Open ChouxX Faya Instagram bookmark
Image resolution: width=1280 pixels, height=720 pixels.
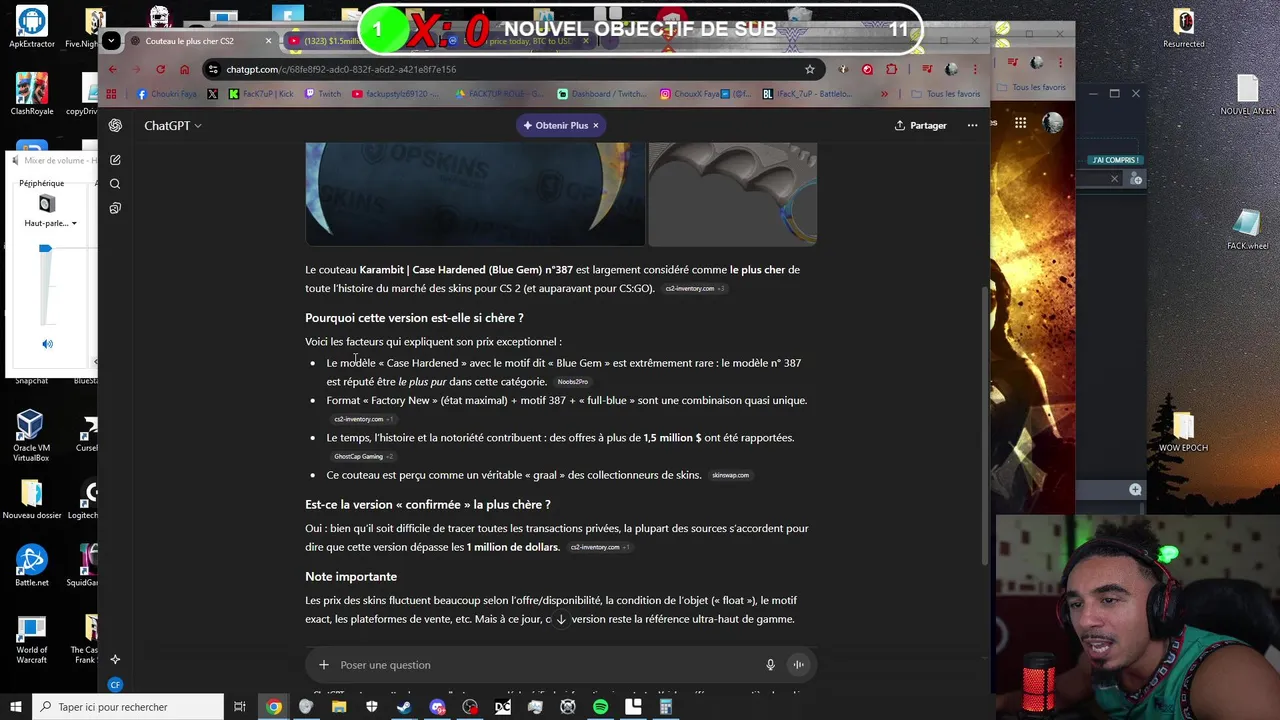pos(705,94)
